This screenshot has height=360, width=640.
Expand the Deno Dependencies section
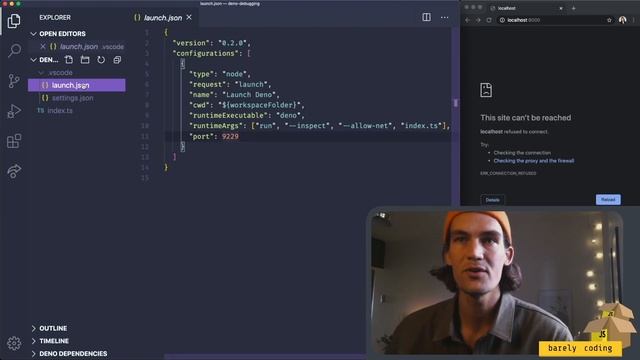(73, 353)
